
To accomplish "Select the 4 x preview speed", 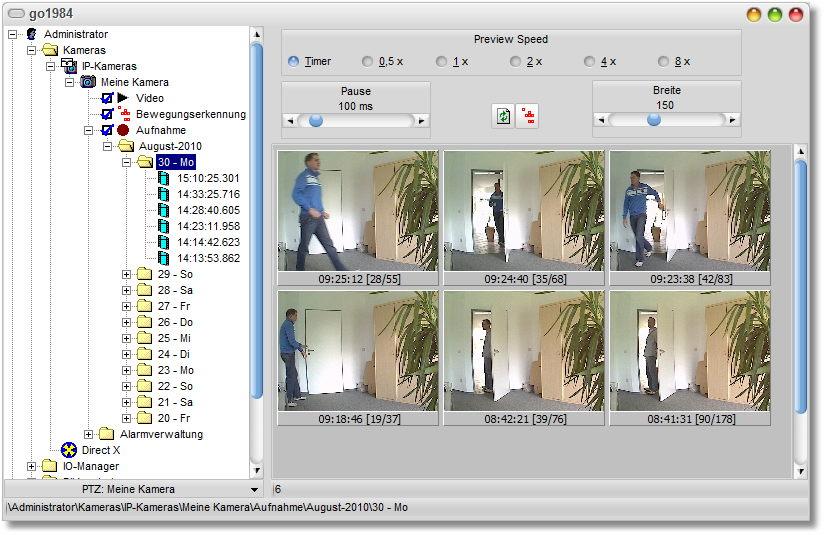I will pyautogui.click(x=589, y=61).
